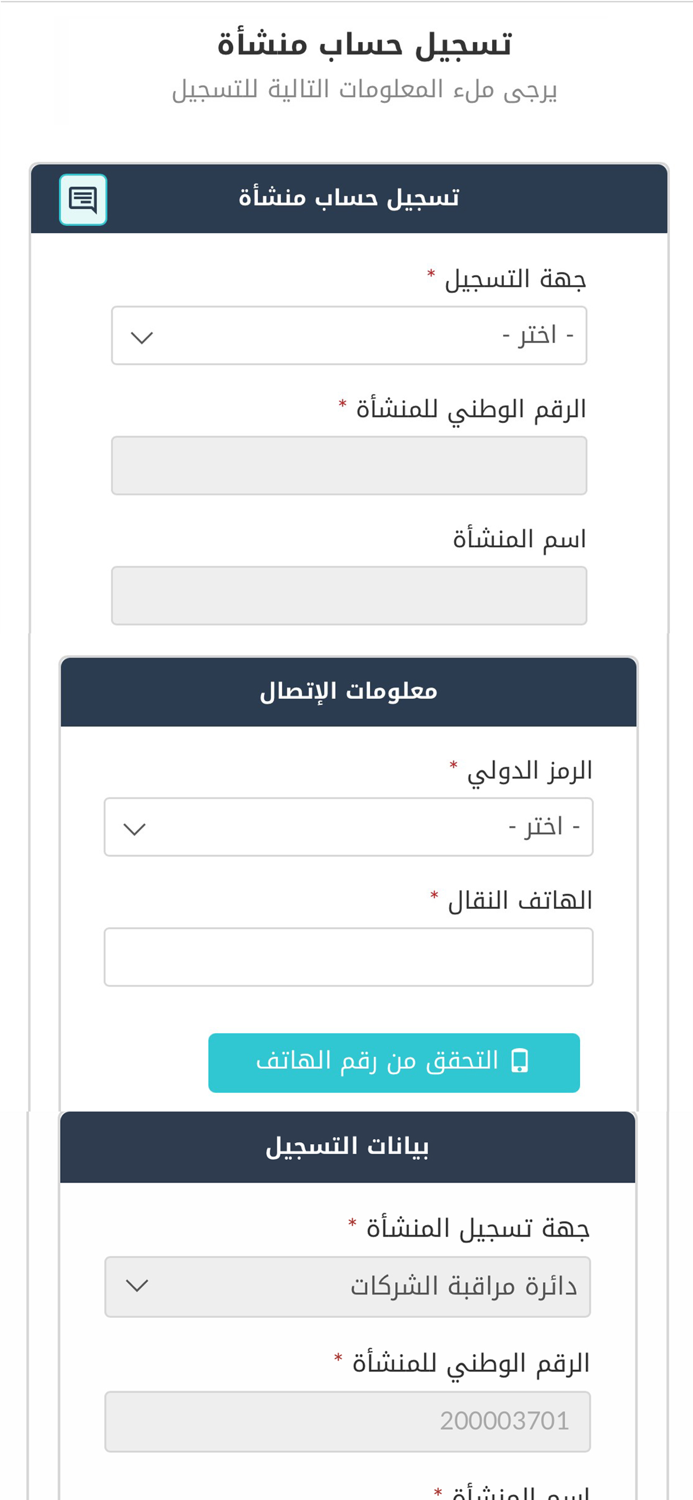Open the جهة التسجيل dropdown showing اختر

(x=350, y=334)
